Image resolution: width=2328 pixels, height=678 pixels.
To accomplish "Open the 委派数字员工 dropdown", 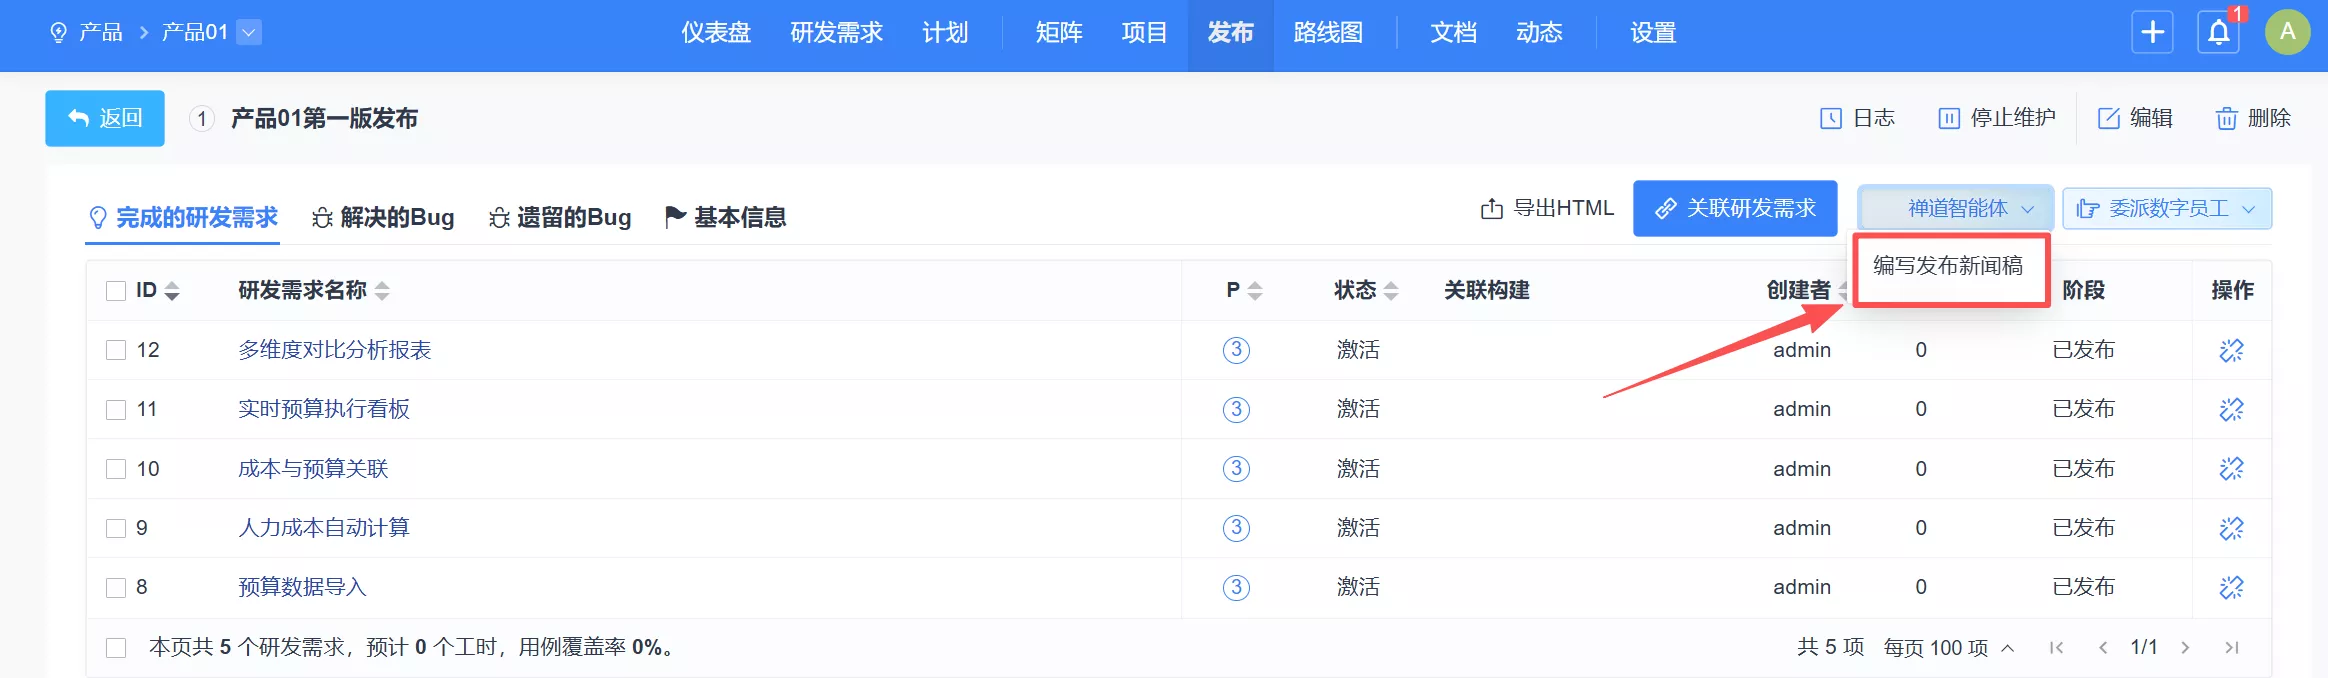I will 2167,209.
